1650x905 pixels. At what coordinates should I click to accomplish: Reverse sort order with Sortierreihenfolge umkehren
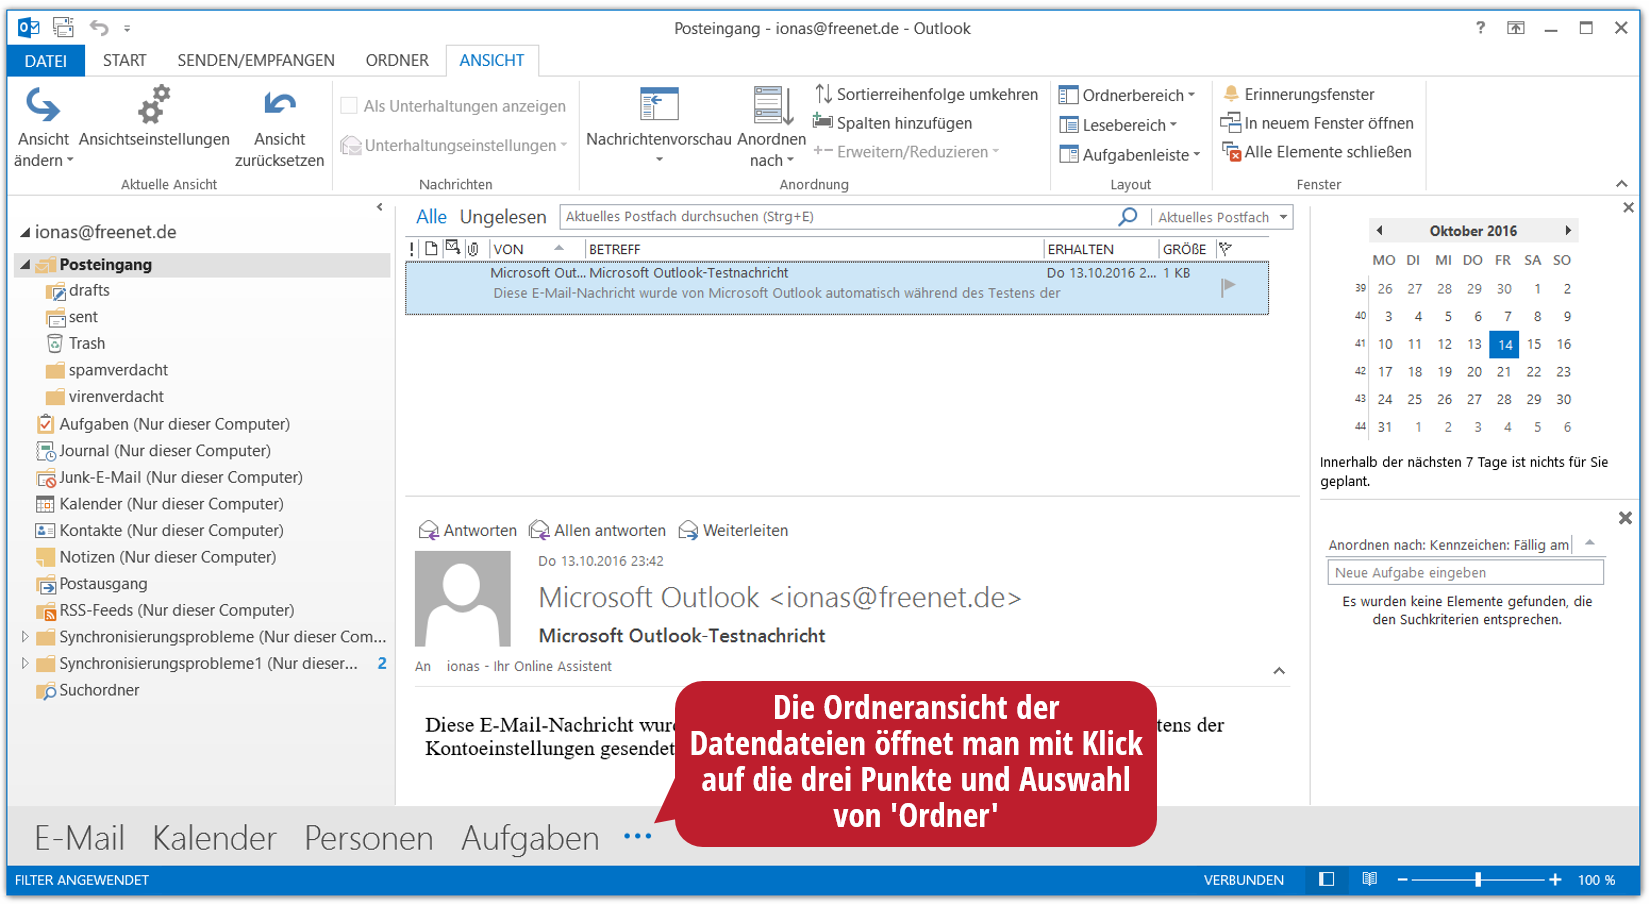point(926,94)
